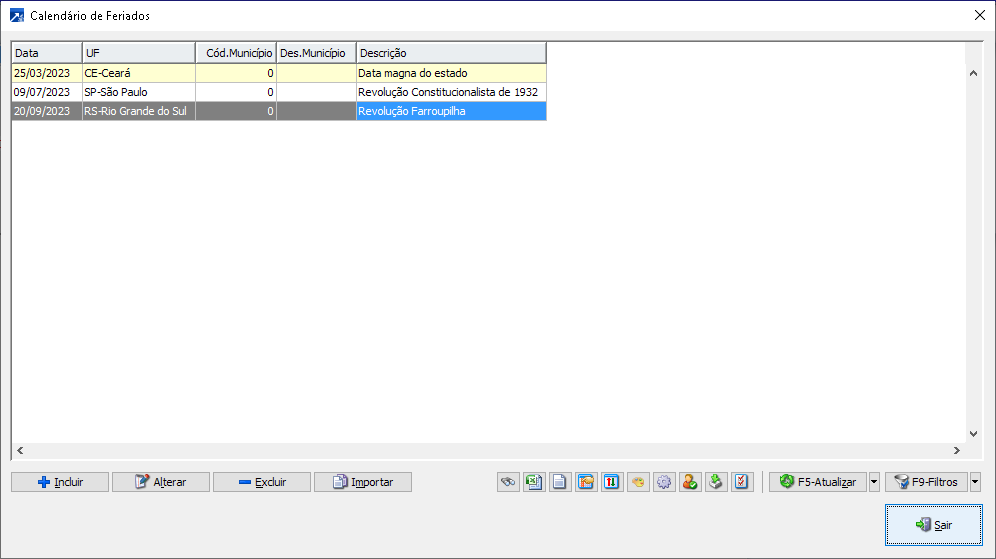
Task: Click the Incluir button
Action: pyautogui.click(x=60, y=482)
